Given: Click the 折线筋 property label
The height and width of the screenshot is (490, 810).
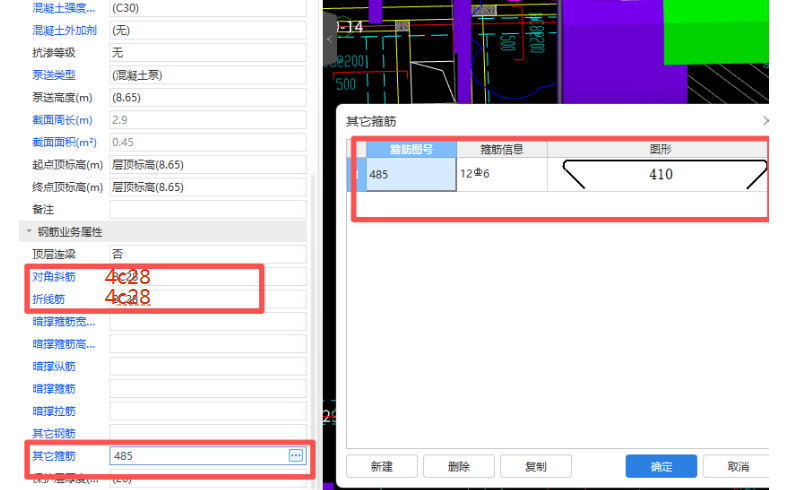Looking at the screenshot, I should pyautogui.click(x=49, y=299).
